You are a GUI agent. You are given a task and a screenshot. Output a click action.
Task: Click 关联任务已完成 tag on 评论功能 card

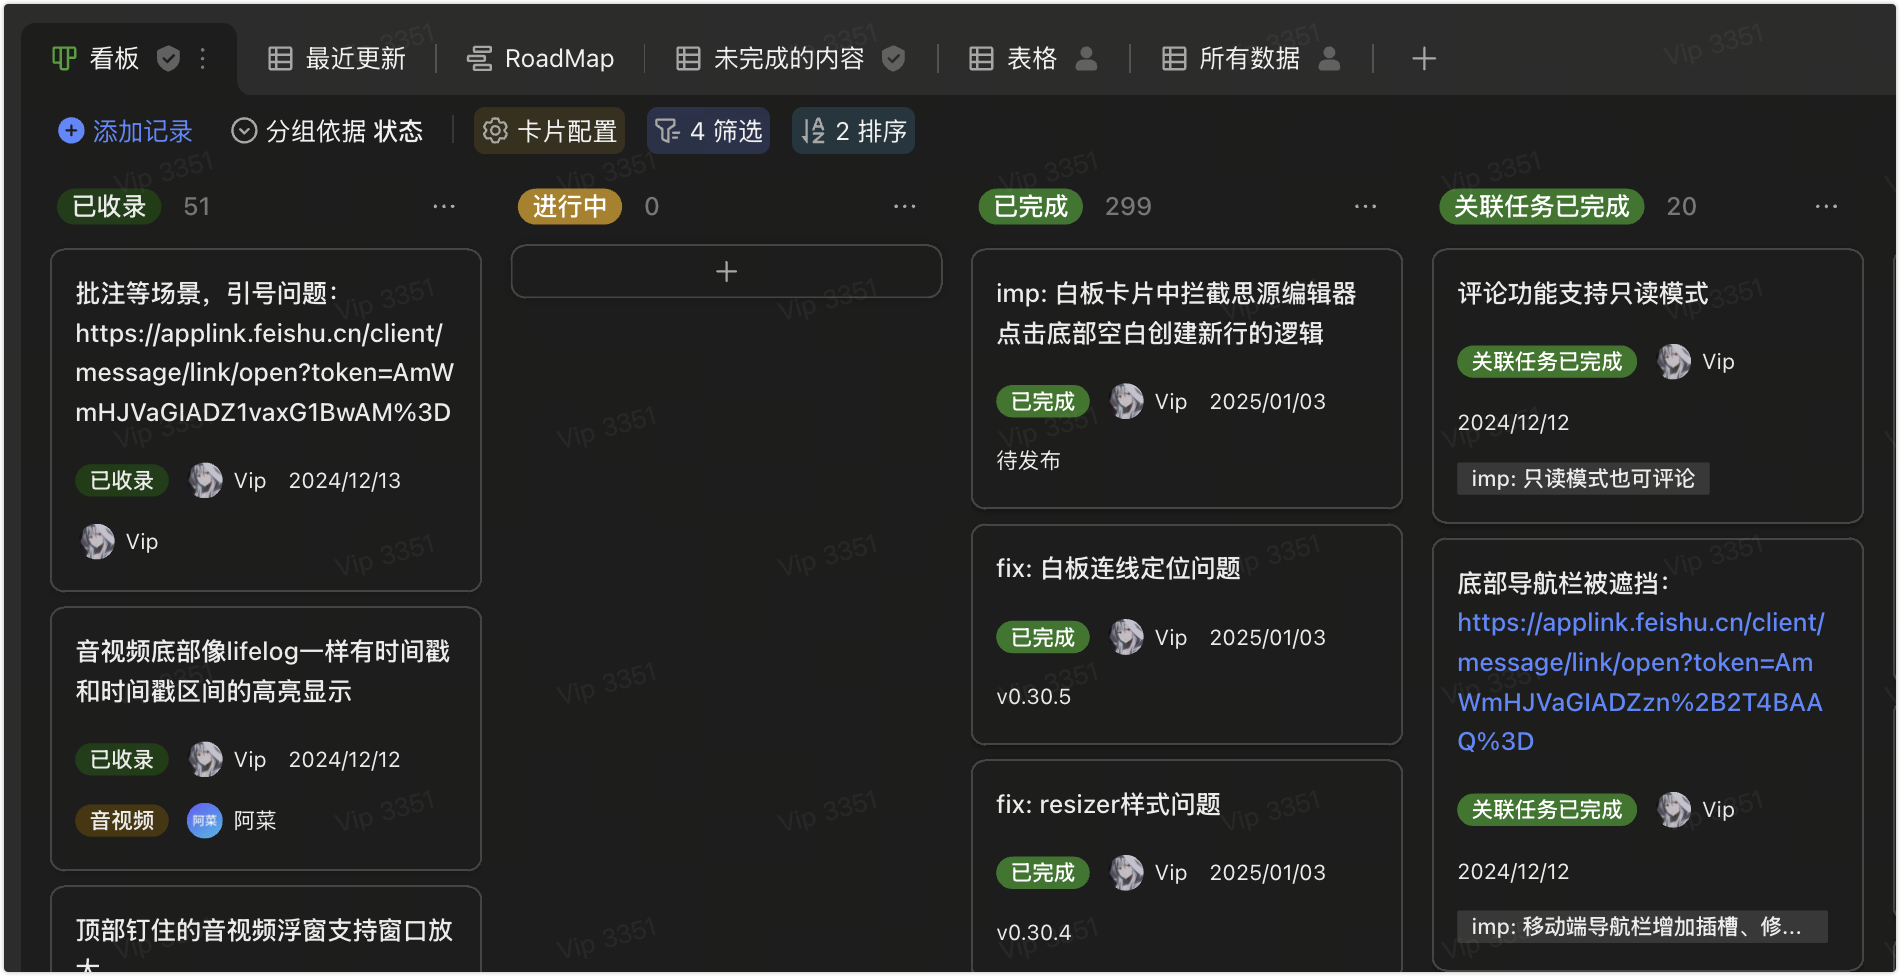[x=1547, y=361]
